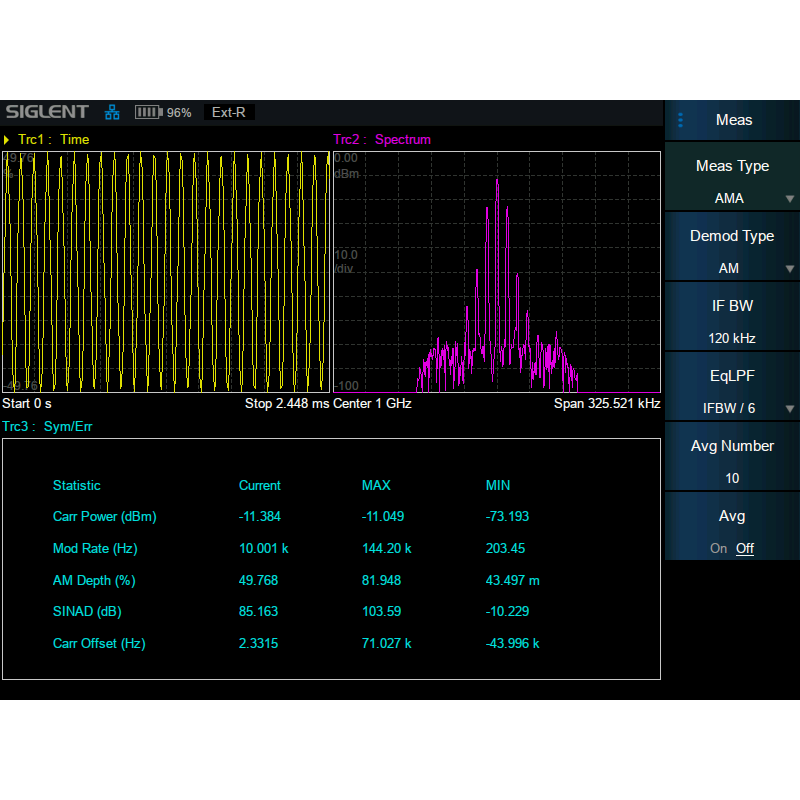The height and width of the screenshot is (800, 800).
Task: Click the magenta spectrum peak in Trc2
Action: (497, 184)
